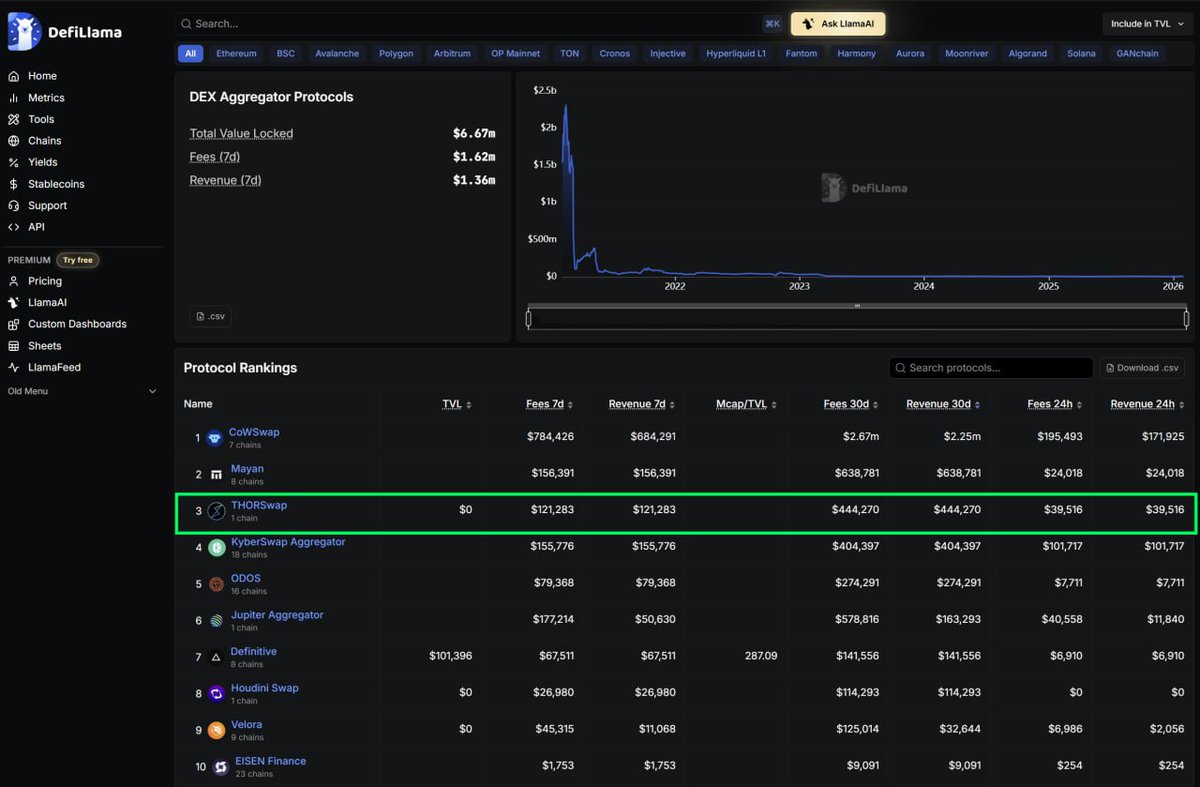This screenshot has width=1200, height=787.
Task: Click the ODOS protocol logo
Action: click(215, 584)
